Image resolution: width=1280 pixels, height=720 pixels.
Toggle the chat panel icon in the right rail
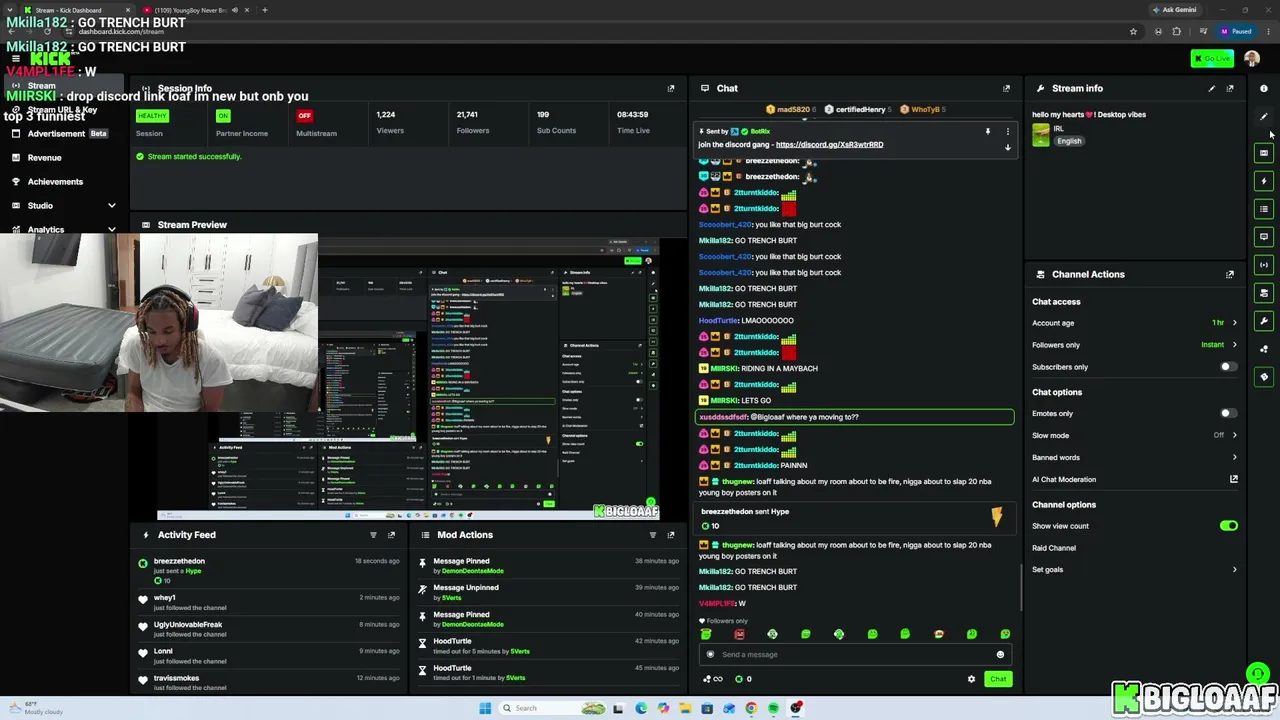tap(1264, 237)
